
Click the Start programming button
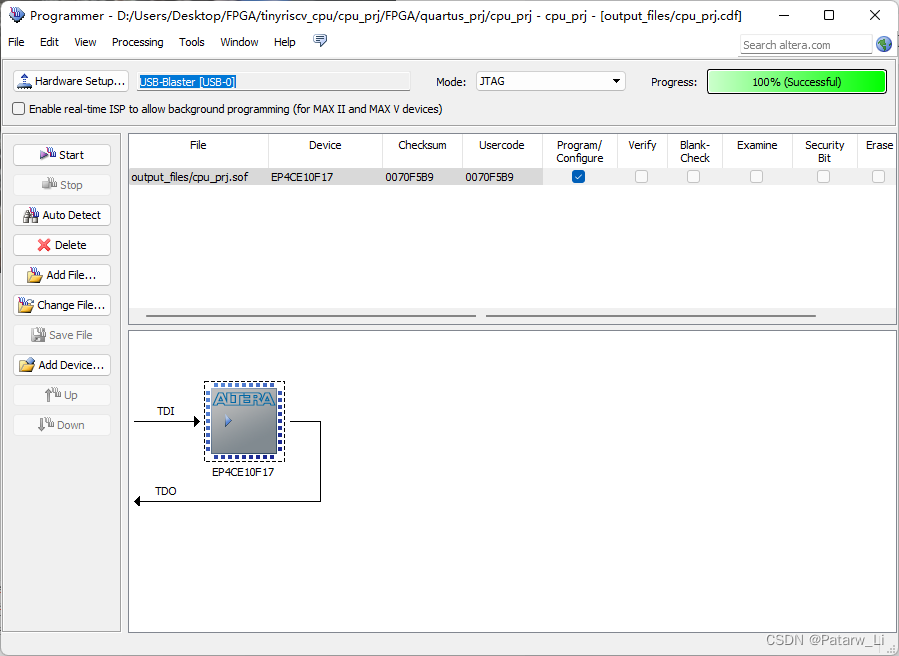point(62,155)
